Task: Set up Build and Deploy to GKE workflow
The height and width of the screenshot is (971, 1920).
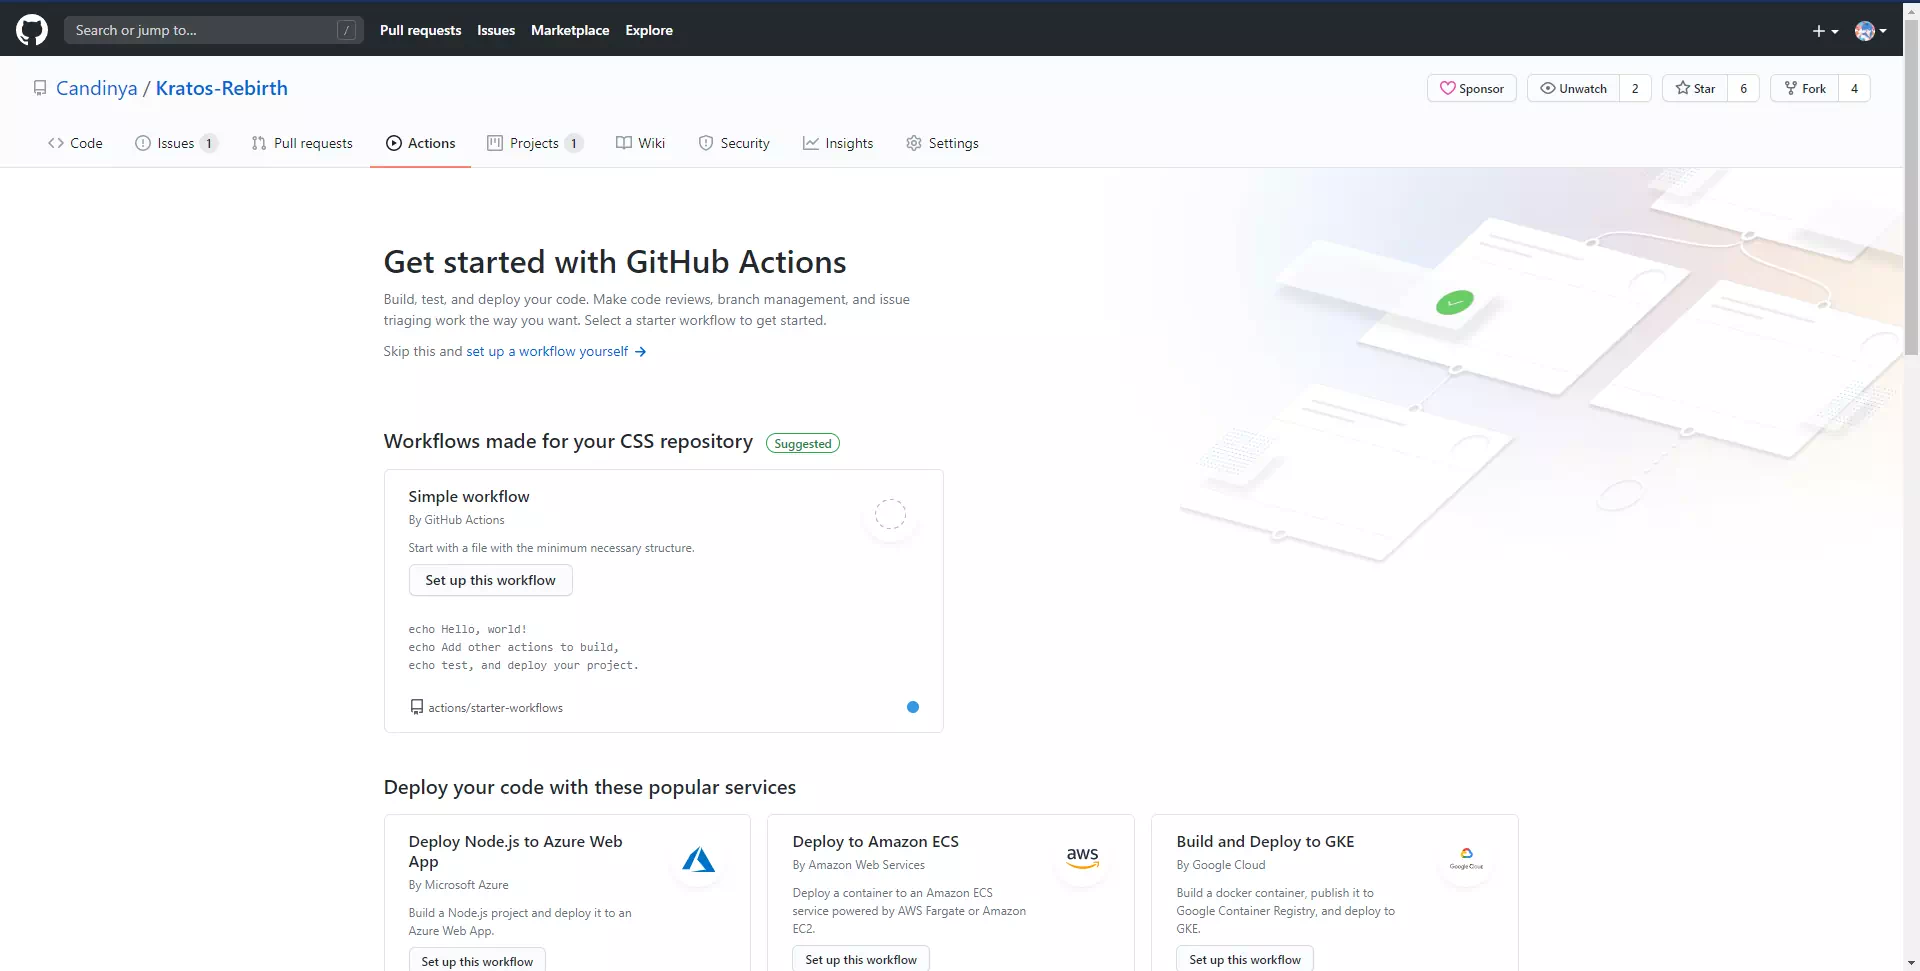Action: [x=1245, y=959]
